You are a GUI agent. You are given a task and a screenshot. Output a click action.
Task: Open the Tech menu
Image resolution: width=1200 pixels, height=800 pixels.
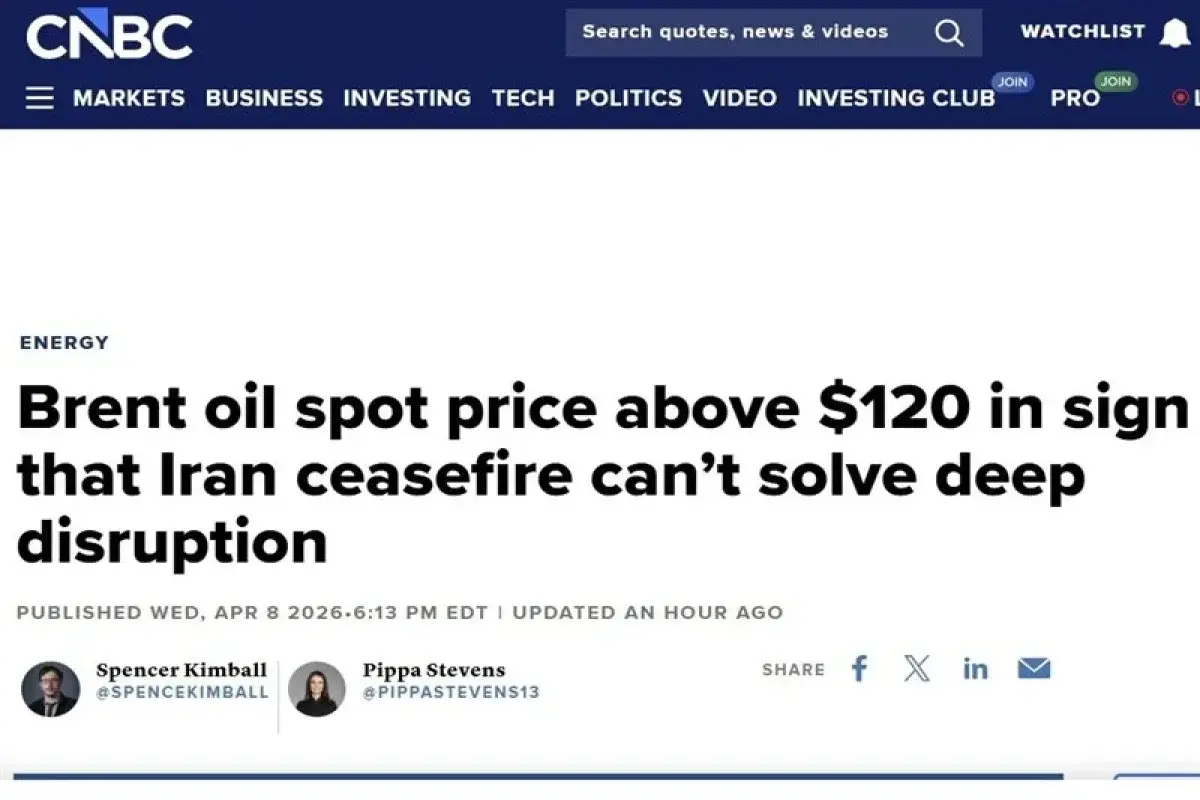522,98
